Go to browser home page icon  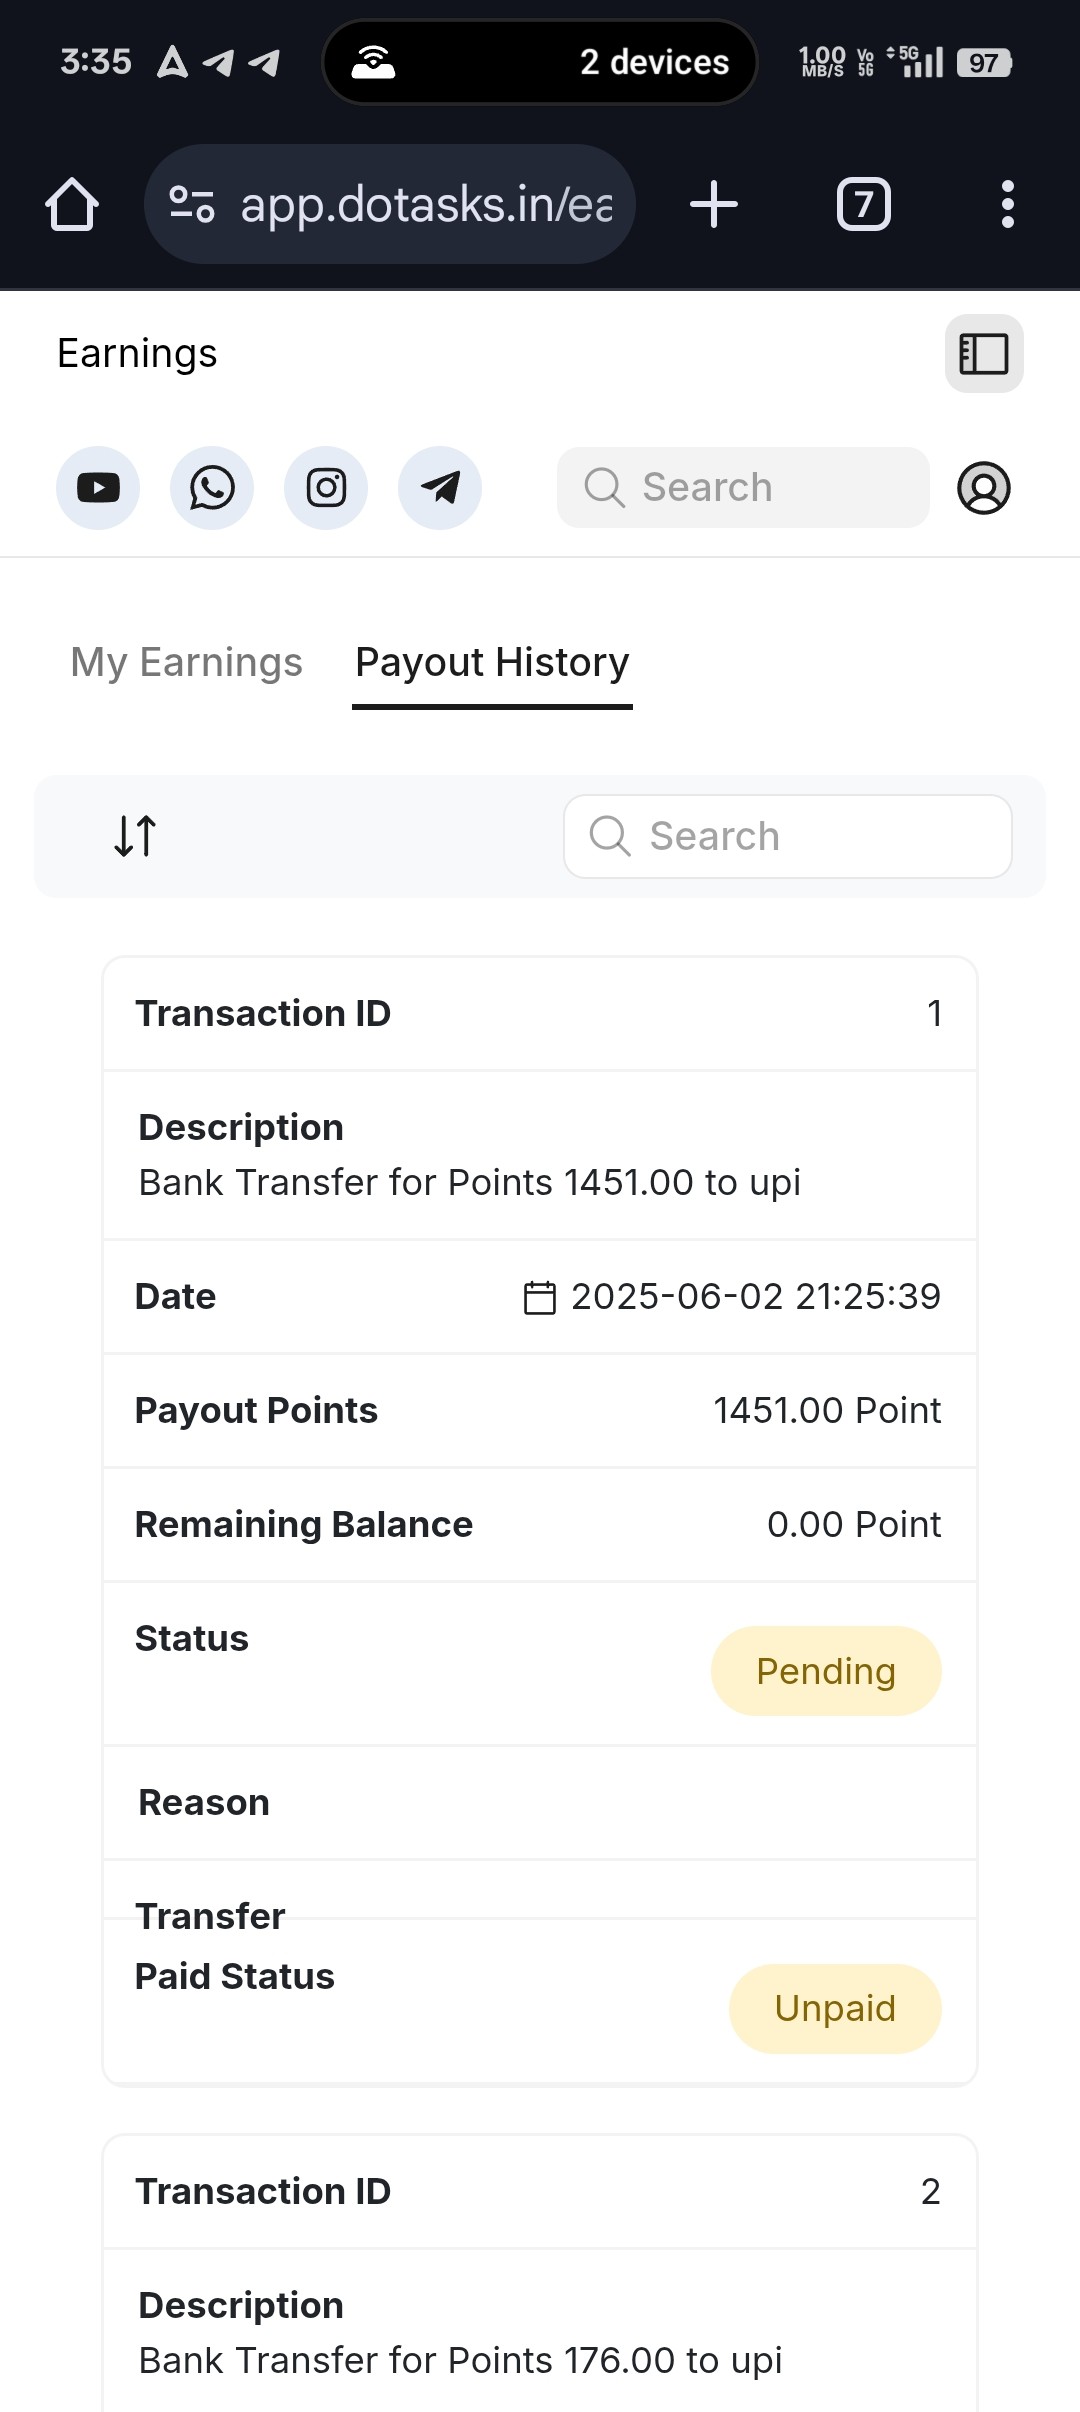72,205
